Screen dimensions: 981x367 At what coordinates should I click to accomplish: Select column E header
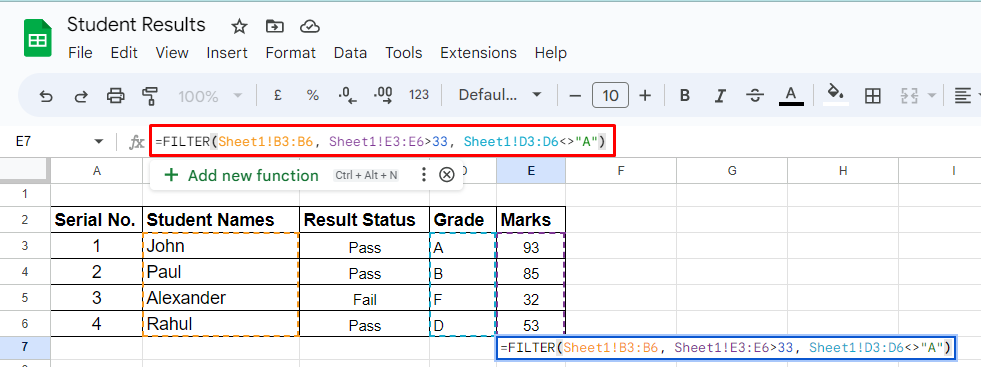(x=531, y=171)
